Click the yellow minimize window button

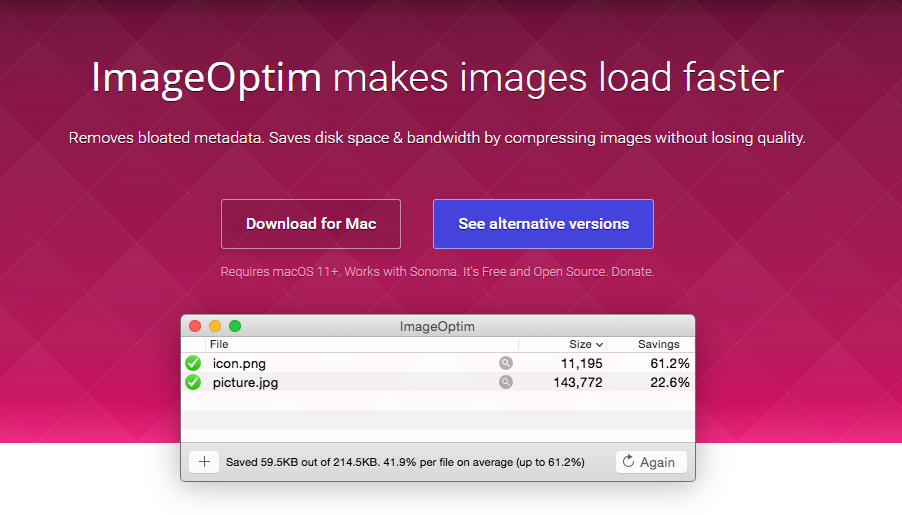point(215,326)
